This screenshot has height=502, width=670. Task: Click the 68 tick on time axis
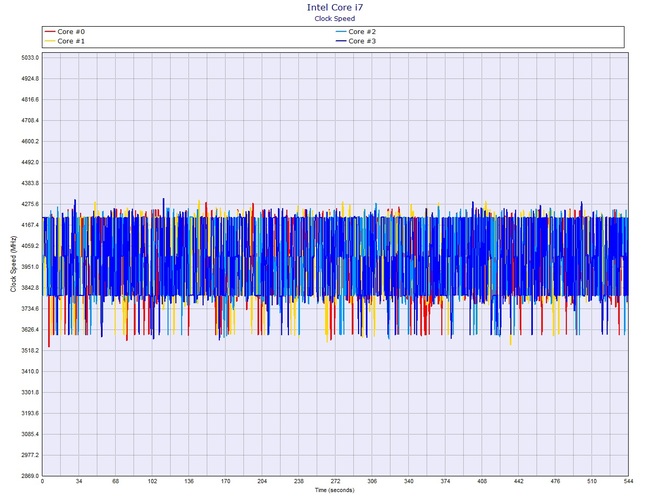116,481
